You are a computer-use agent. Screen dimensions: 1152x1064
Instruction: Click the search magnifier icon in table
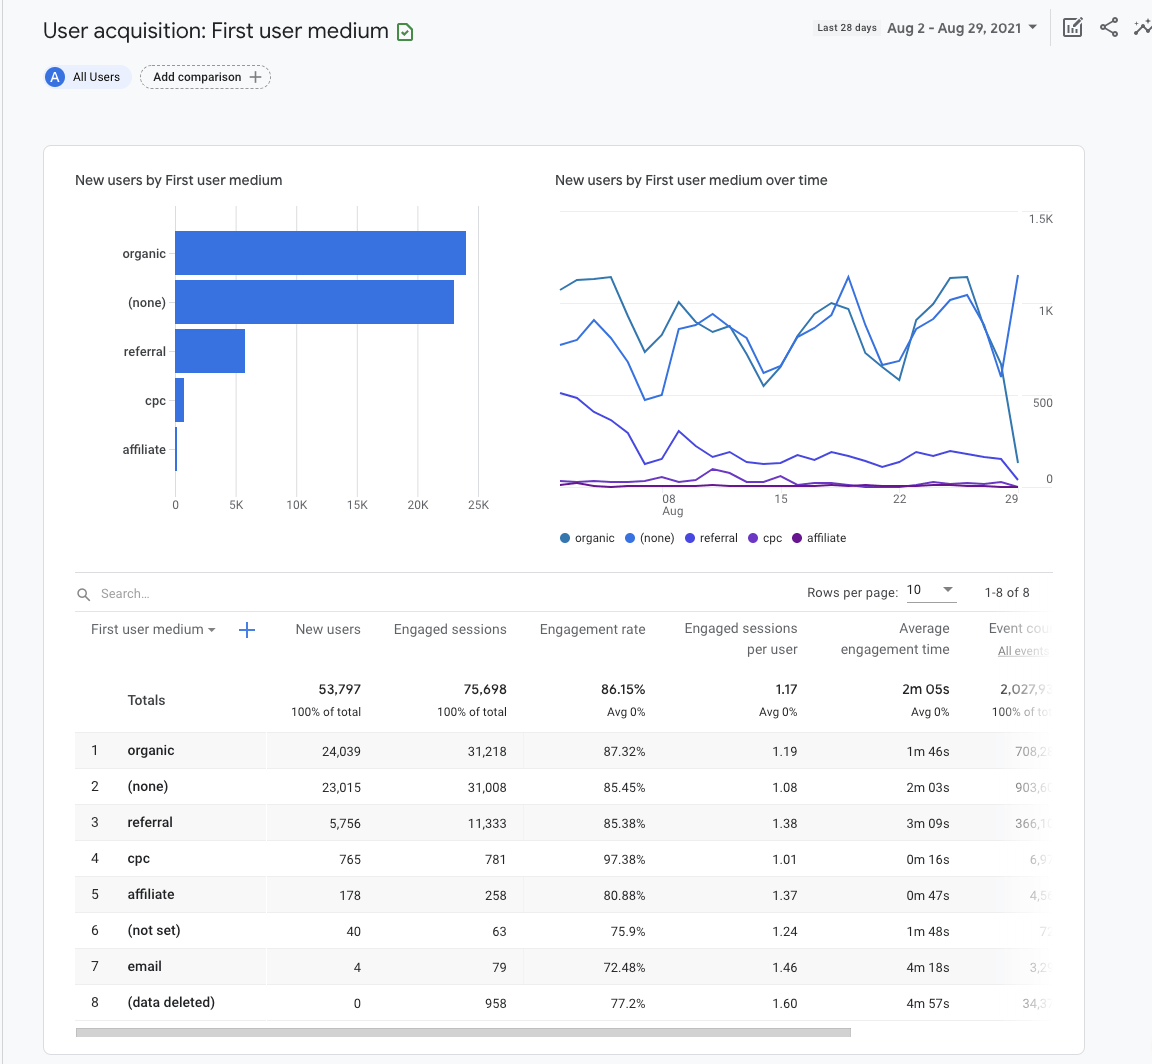(84, 594)
